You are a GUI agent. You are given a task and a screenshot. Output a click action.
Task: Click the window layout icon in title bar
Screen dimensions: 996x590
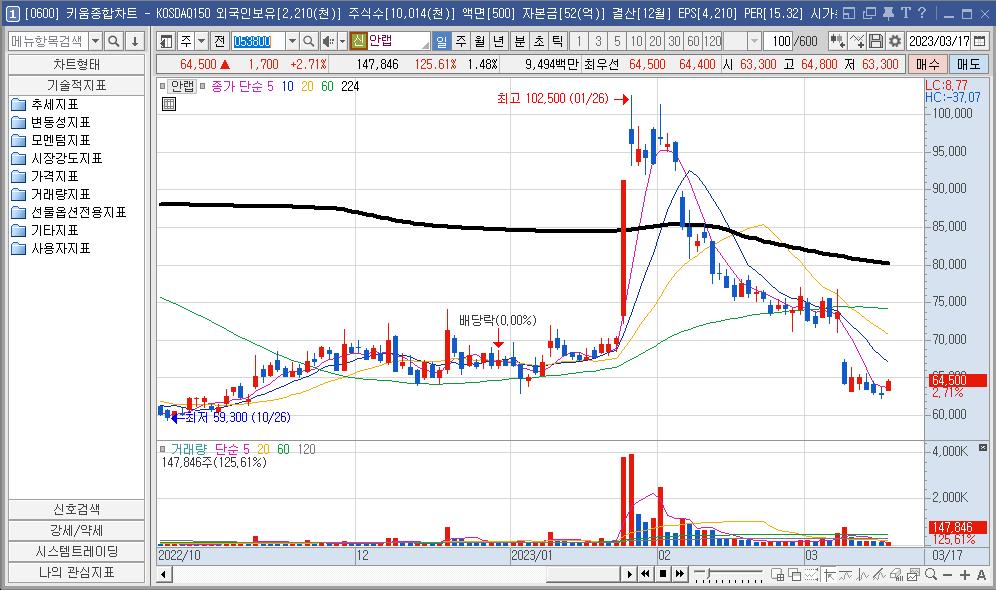[849, 13]
